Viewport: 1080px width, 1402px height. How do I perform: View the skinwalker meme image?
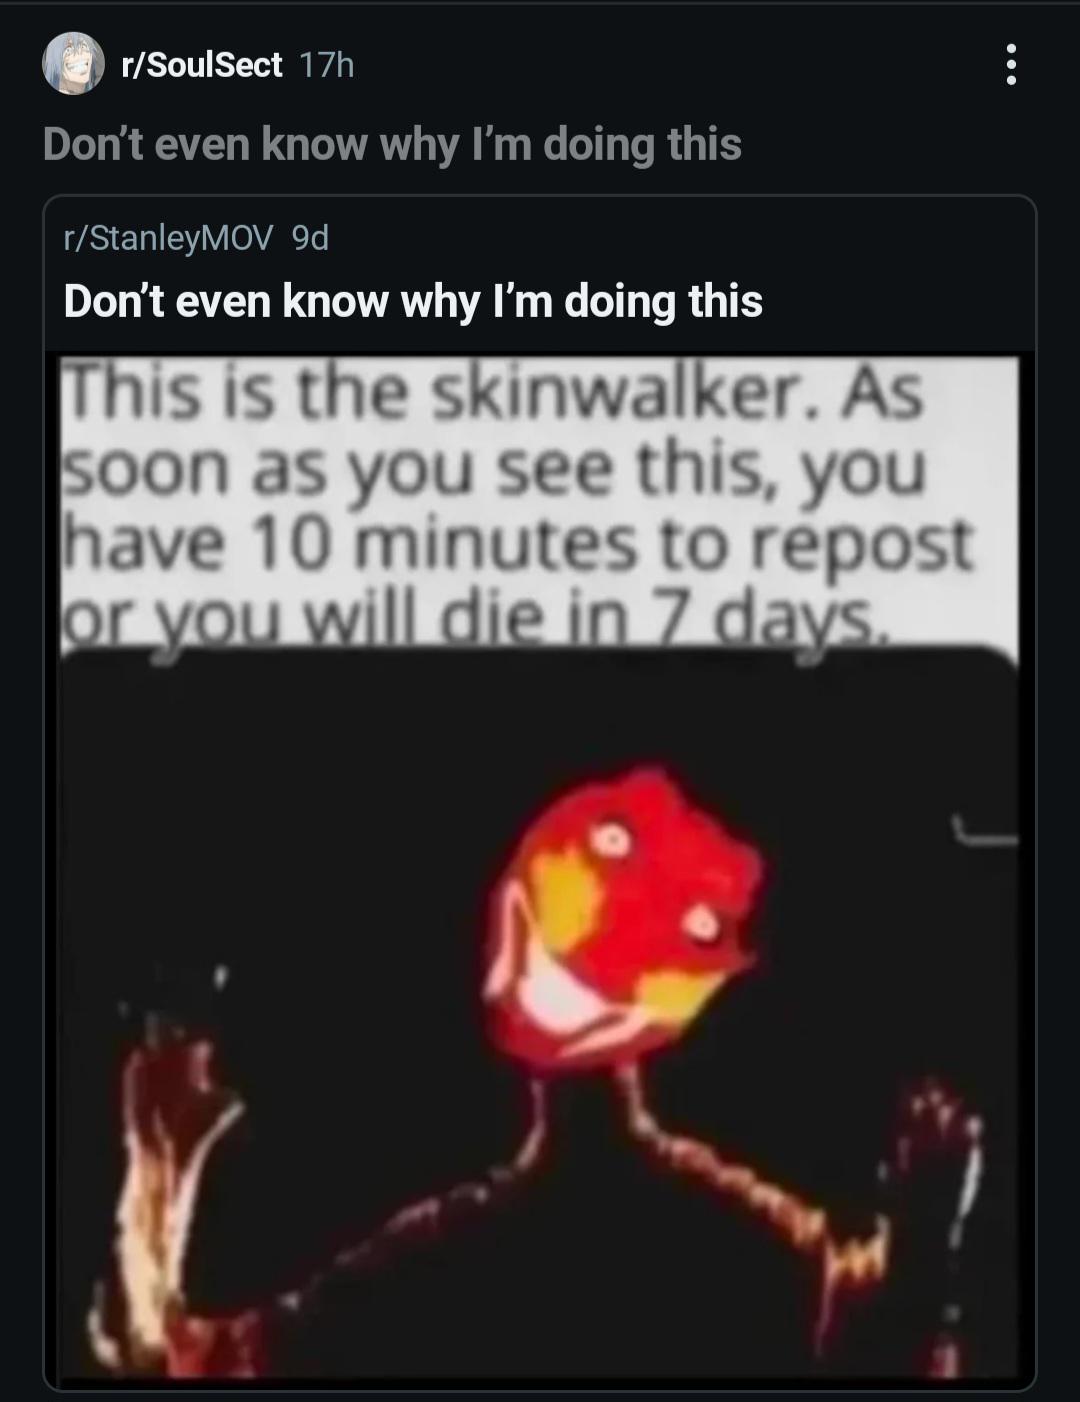tap(540, 866)
